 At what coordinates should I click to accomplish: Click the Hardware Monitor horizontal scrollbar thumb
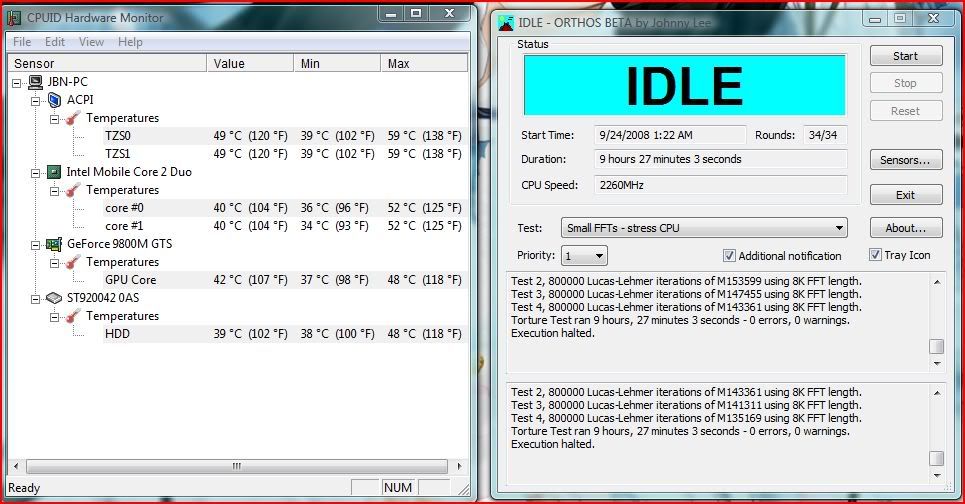[237, 466]
